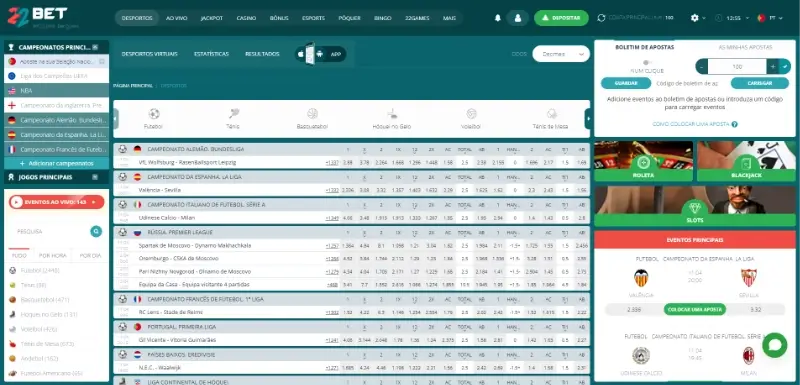Open the Slots casino tile

[695, 206]
